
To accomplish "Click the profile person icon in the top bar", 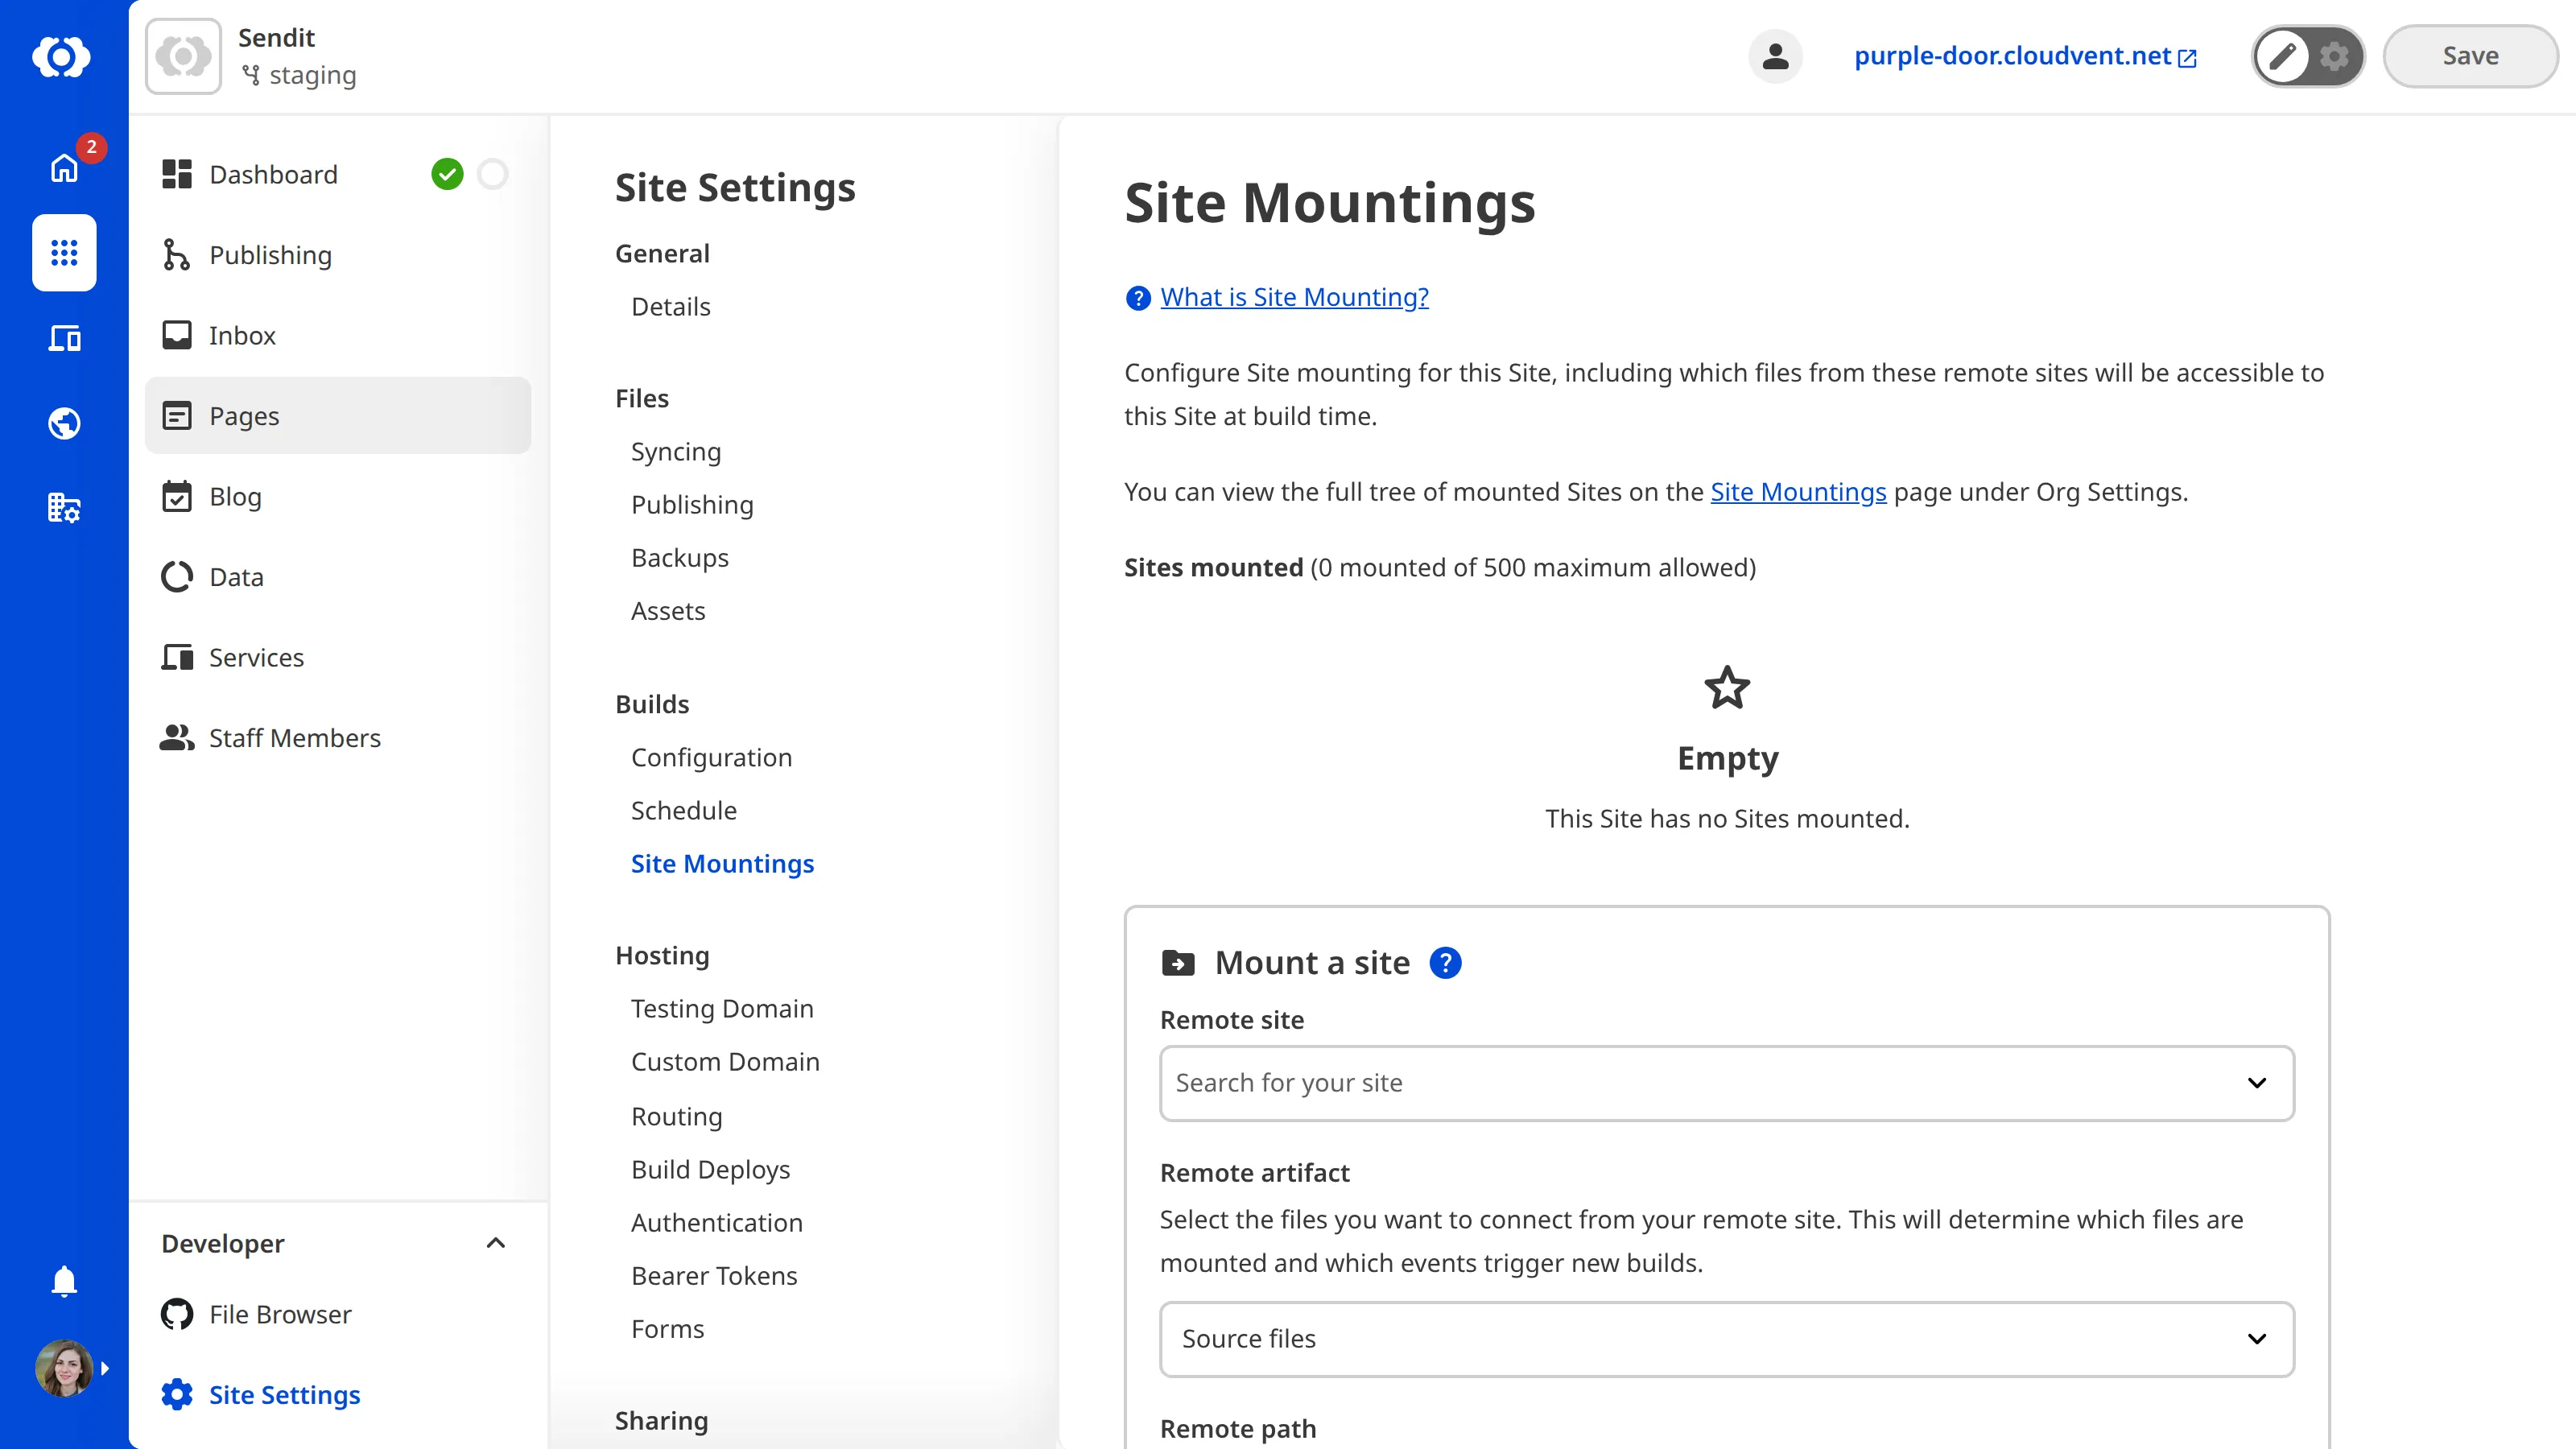I will pos(1775,56).
